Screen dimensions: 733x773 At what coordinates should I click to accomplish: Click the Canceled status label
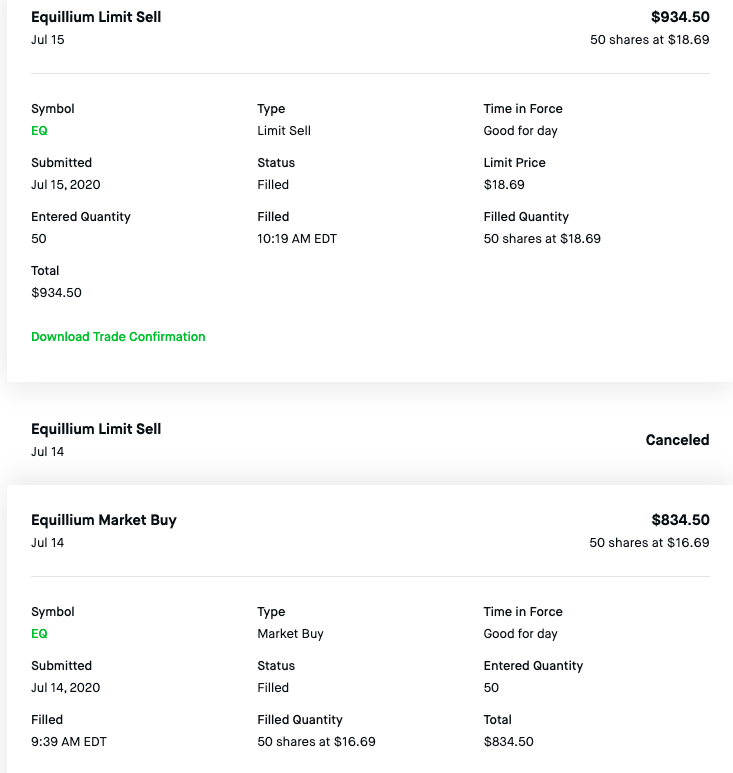coord(677,440)
